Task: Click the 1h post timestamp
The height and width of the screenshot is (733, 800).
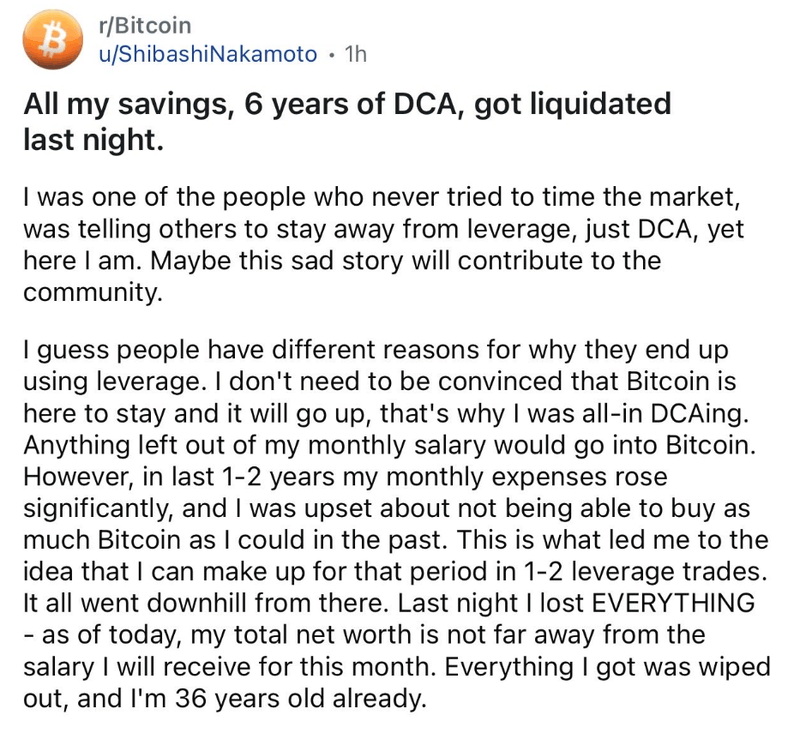Action: click(x=354, y=54)
